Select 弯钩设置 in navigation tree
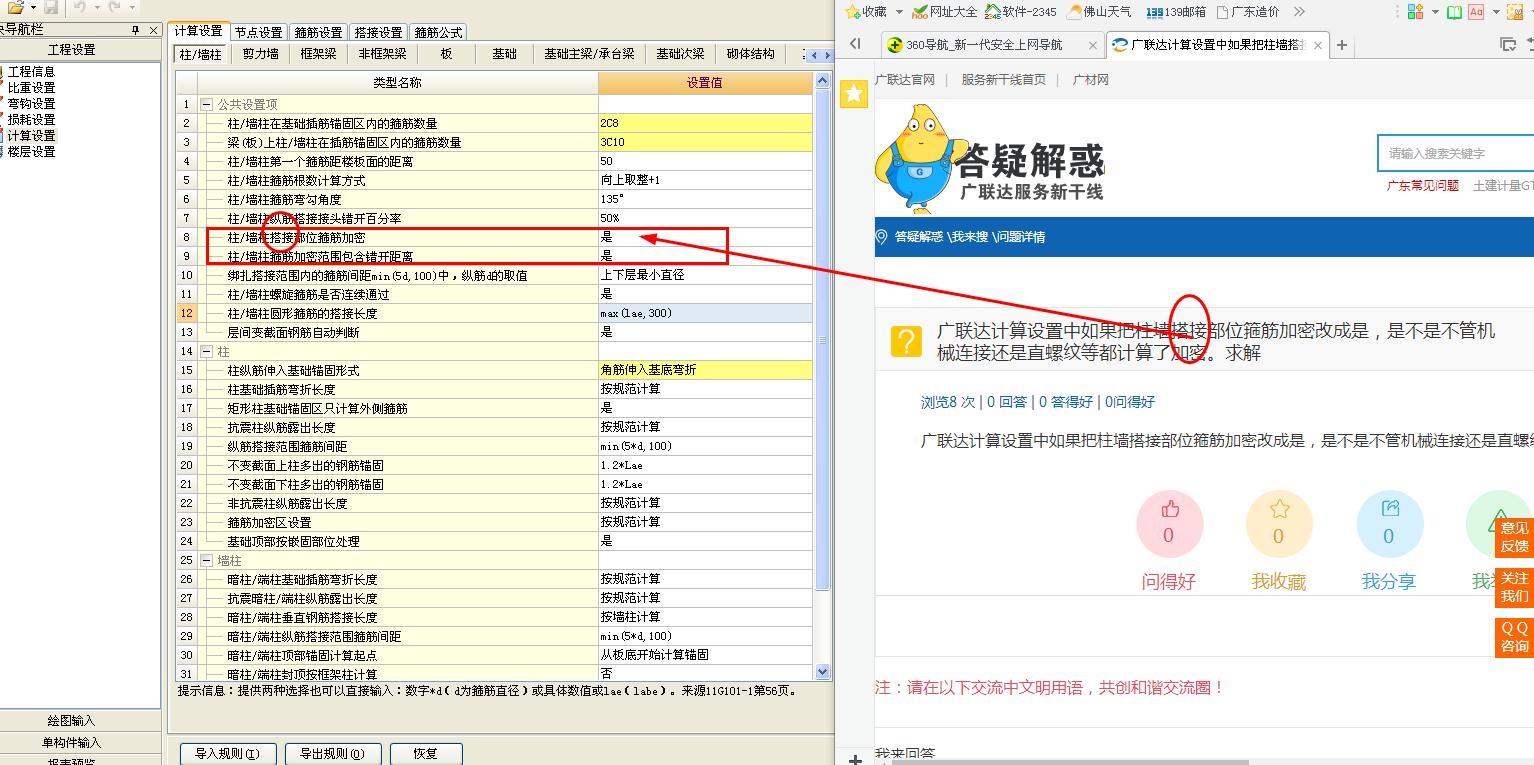 pyautogui.click(x=32, y=104)
